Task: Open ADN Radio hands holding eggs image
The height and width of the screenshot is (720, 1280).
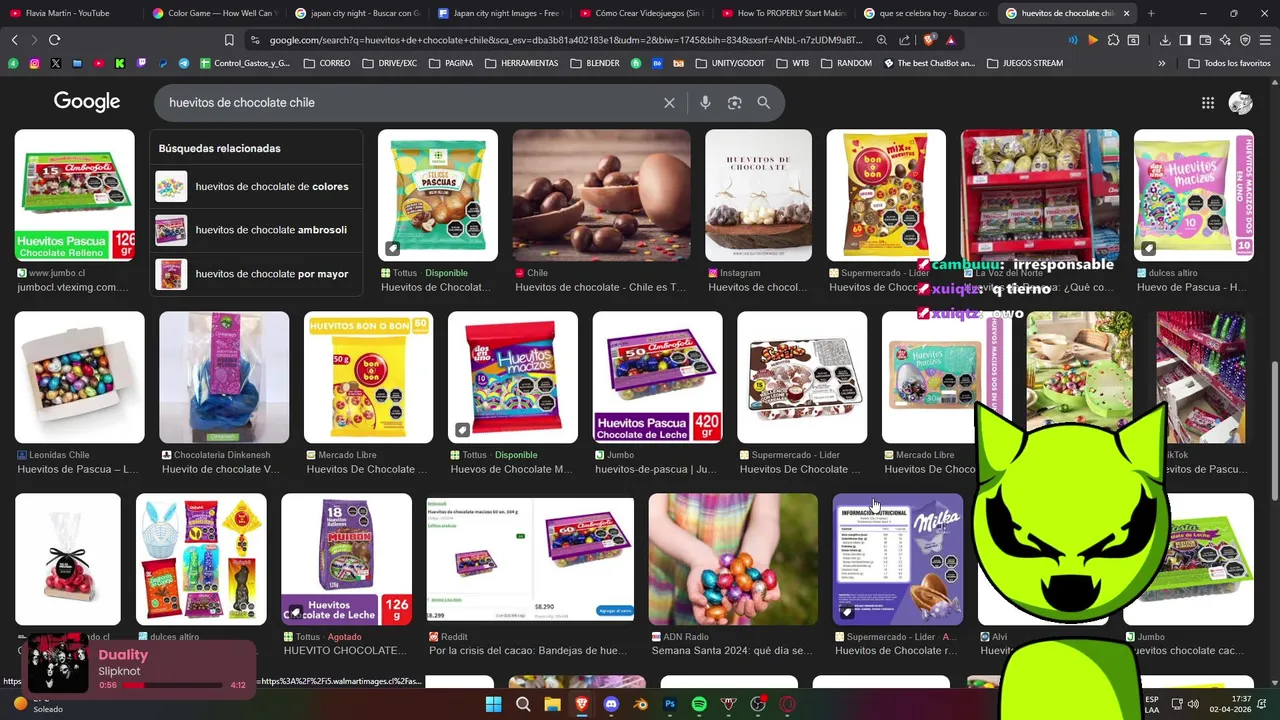Action: coord(733,559)
